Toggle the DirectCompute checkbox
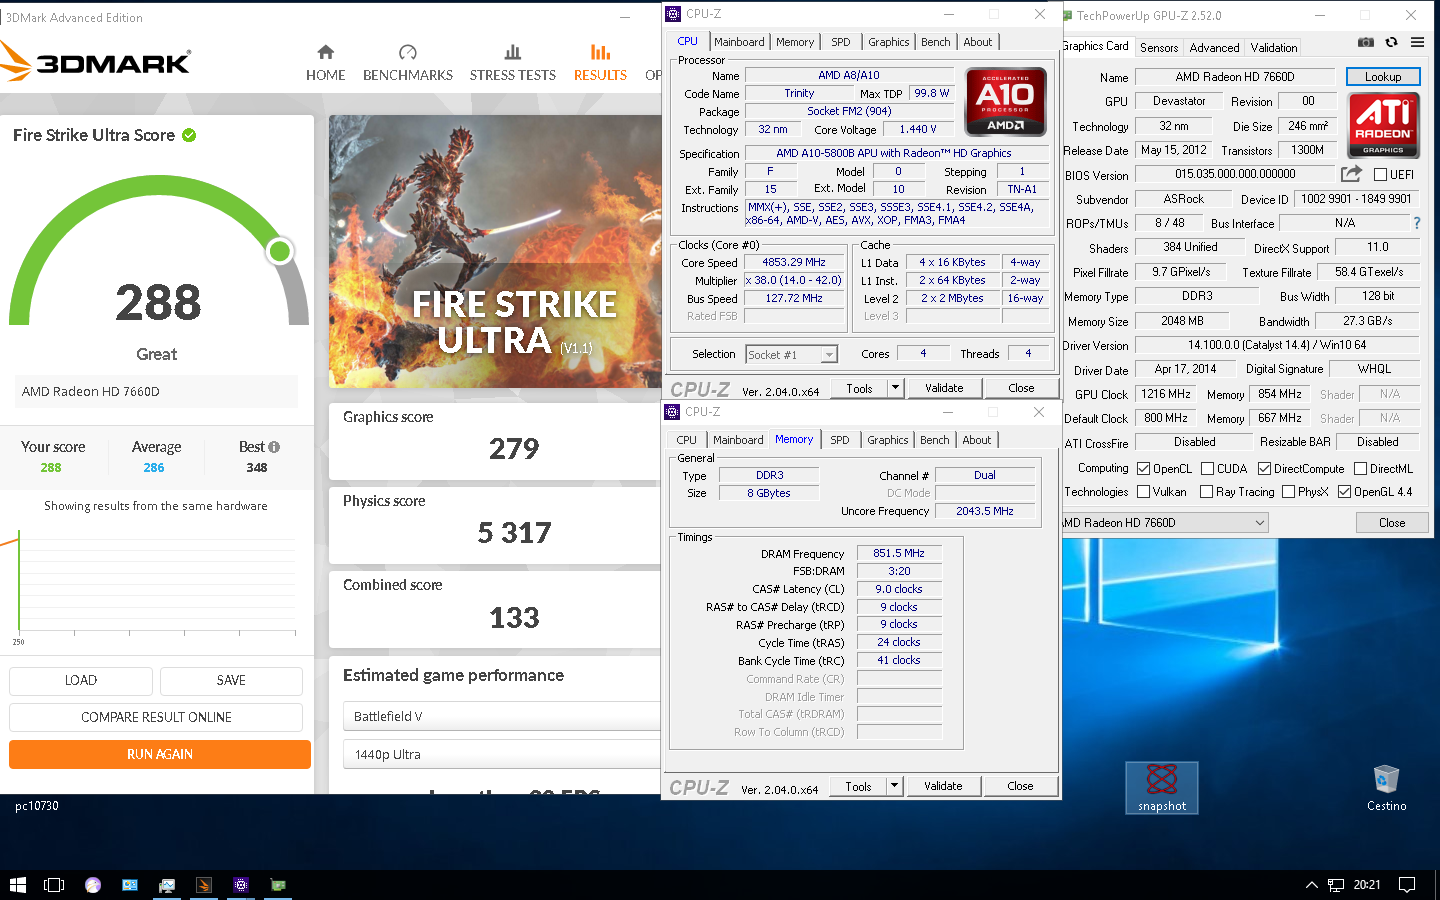1440x900 pixels. pos(1265,468)
